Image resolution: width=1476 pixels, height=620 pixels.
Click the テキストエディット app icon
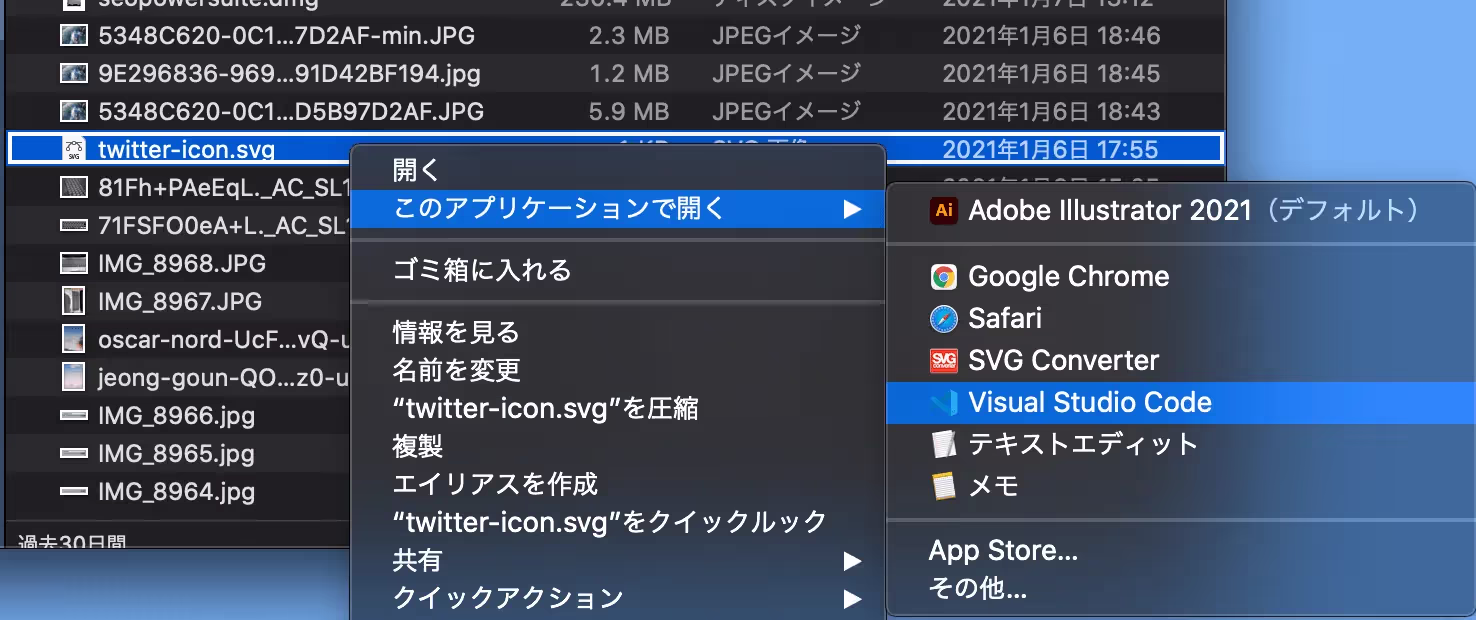(x=943, y=444)
